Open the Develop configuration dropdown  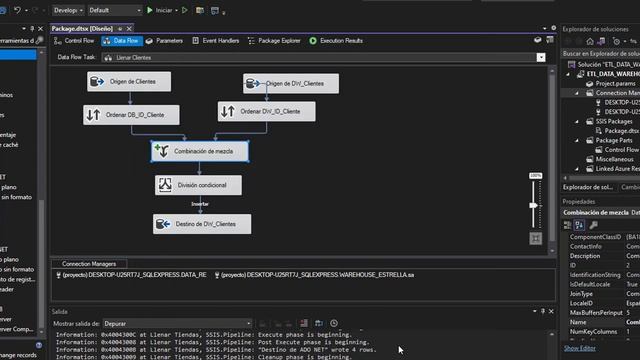click(x=68, y=10)
